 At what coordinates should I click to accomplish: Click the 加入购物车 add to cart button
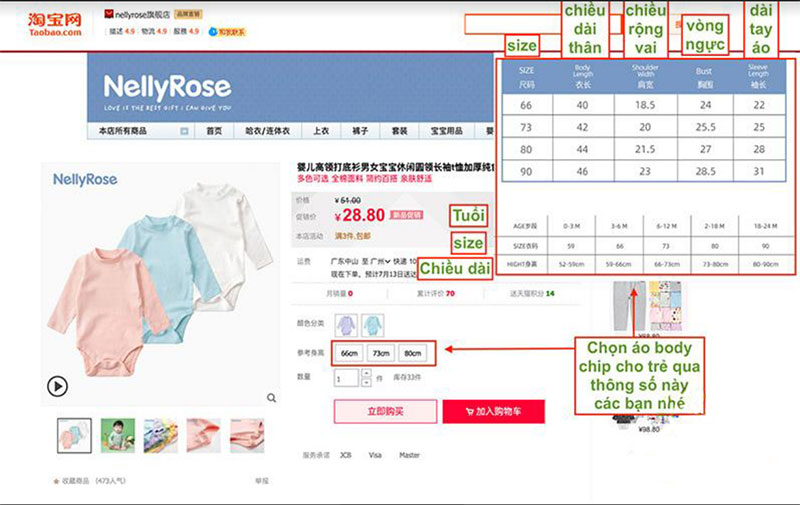coord(493,411)
